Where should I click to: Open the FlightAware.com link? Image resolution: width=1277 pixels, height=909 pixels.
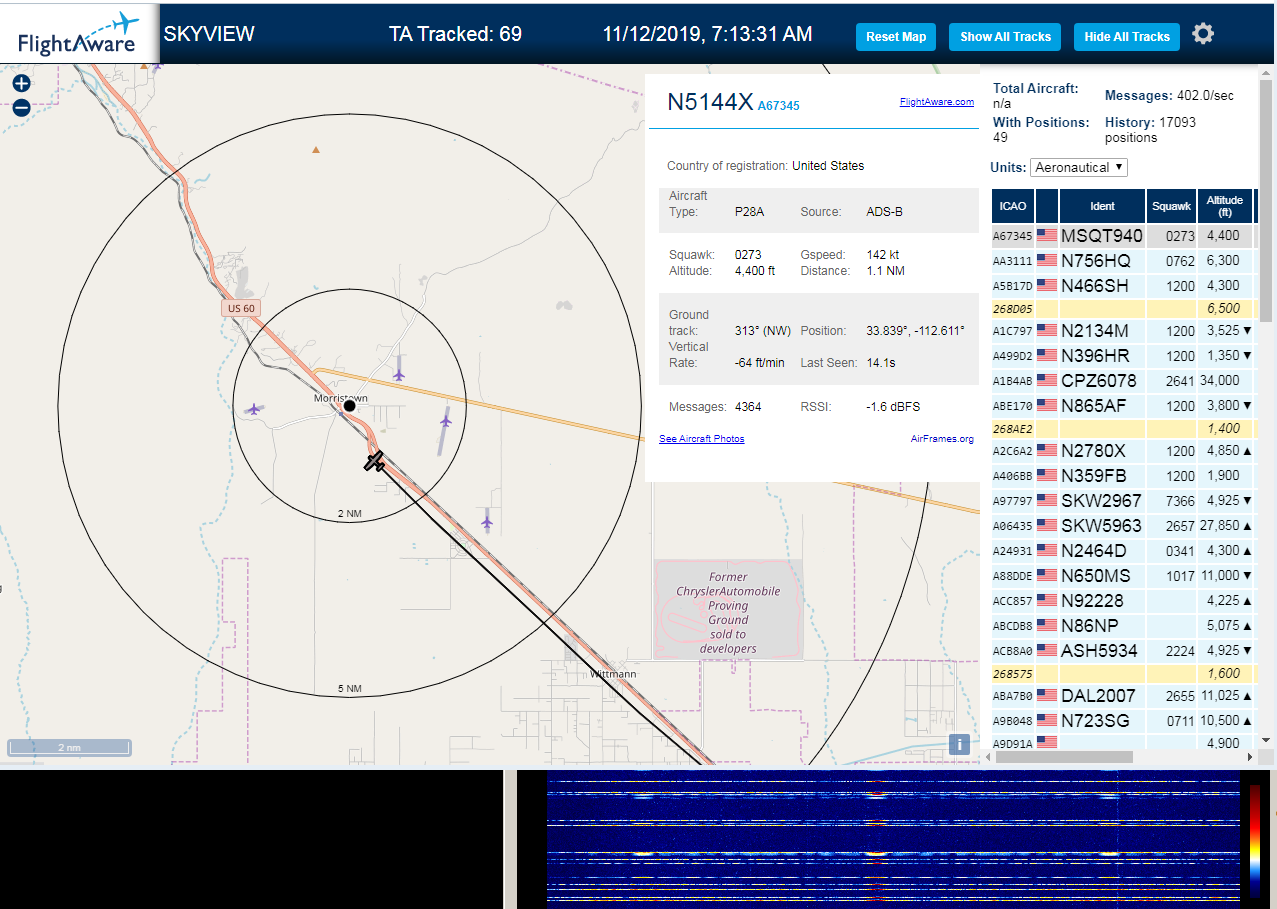pyautogui.click(x=936, y=102)
